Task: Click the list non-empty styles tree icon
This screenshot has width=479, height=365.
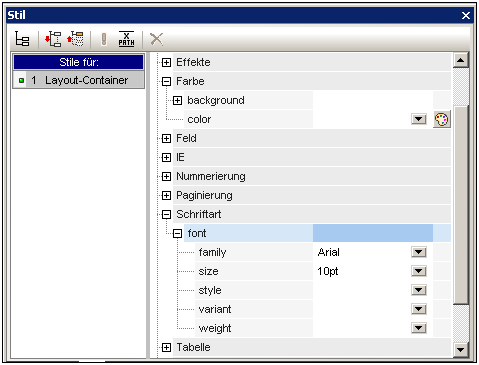Action: (22, 39)
